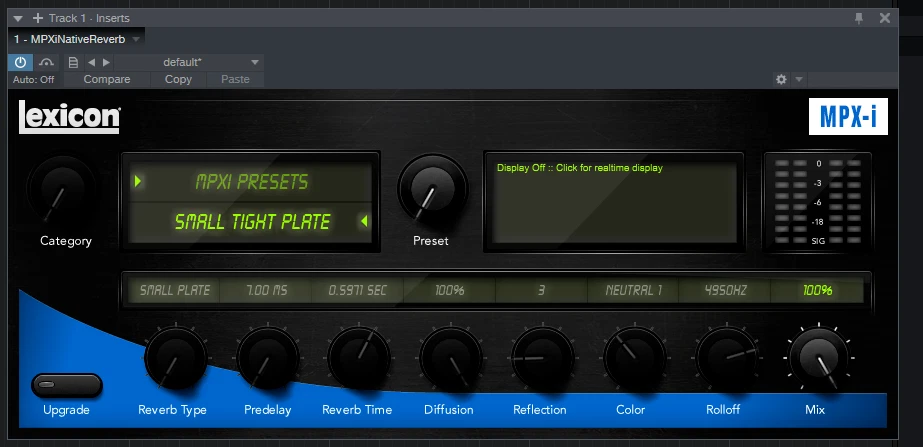
Task: Click the Paste button
Action: pos(235,79)
